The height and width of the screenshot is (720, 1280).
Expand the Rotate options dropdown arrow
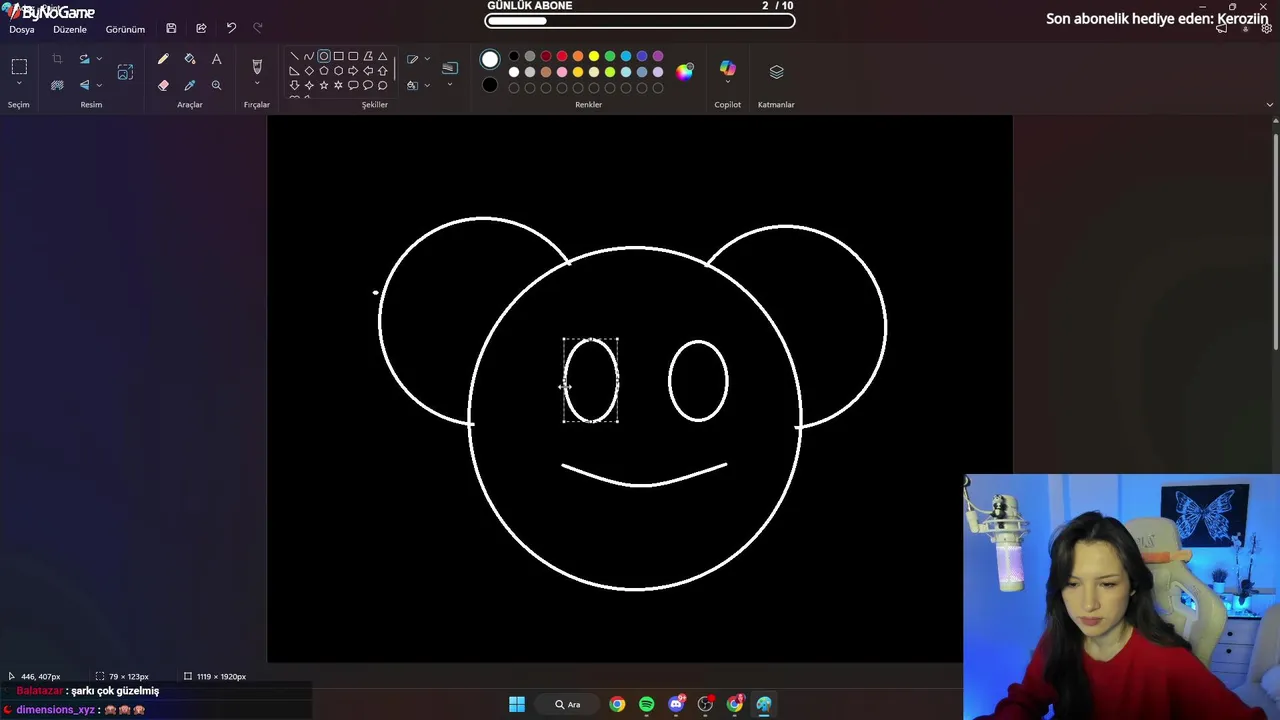click(99, 60)
